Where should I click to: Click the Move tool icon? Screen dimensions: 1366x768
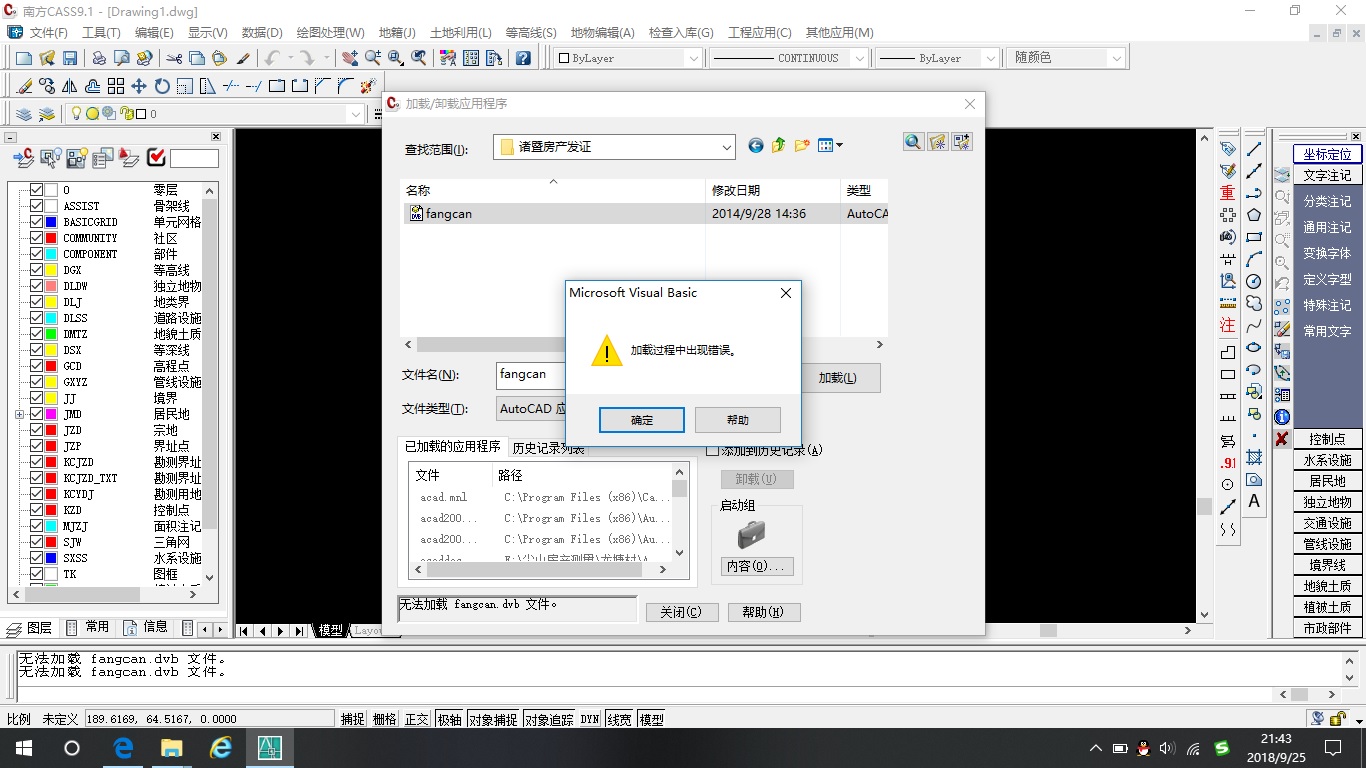tap(139, 87)
